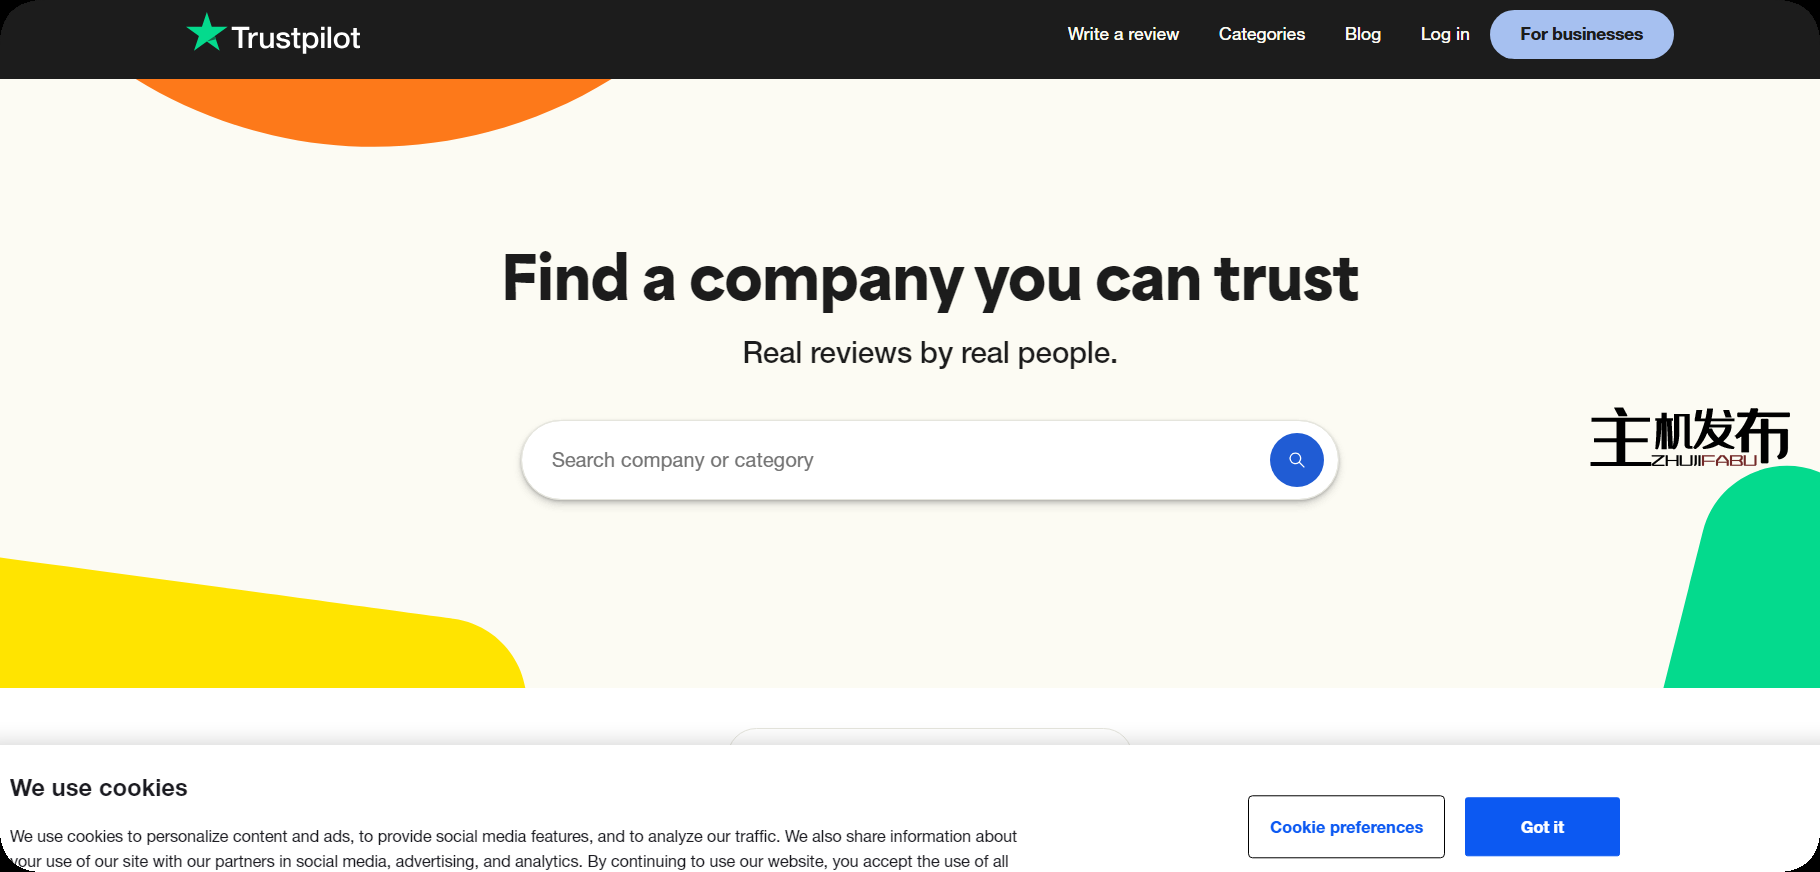Click the Real reviews by real people subtitle
The height and width of the screenshot is (872, 1820).
point(930,353)
